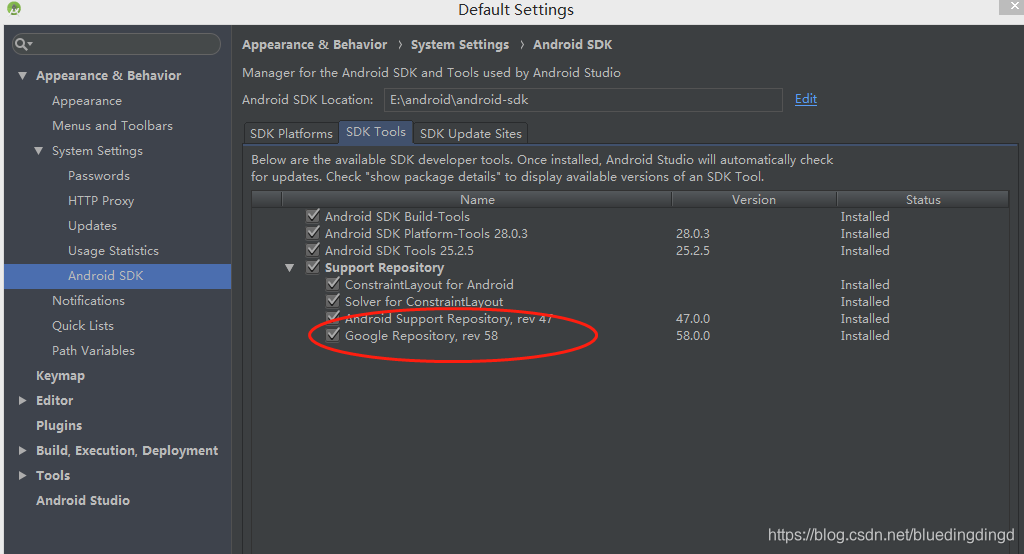
Task: Click Installed status of ConstraintLayout for Android
Action: coord(865,284)
